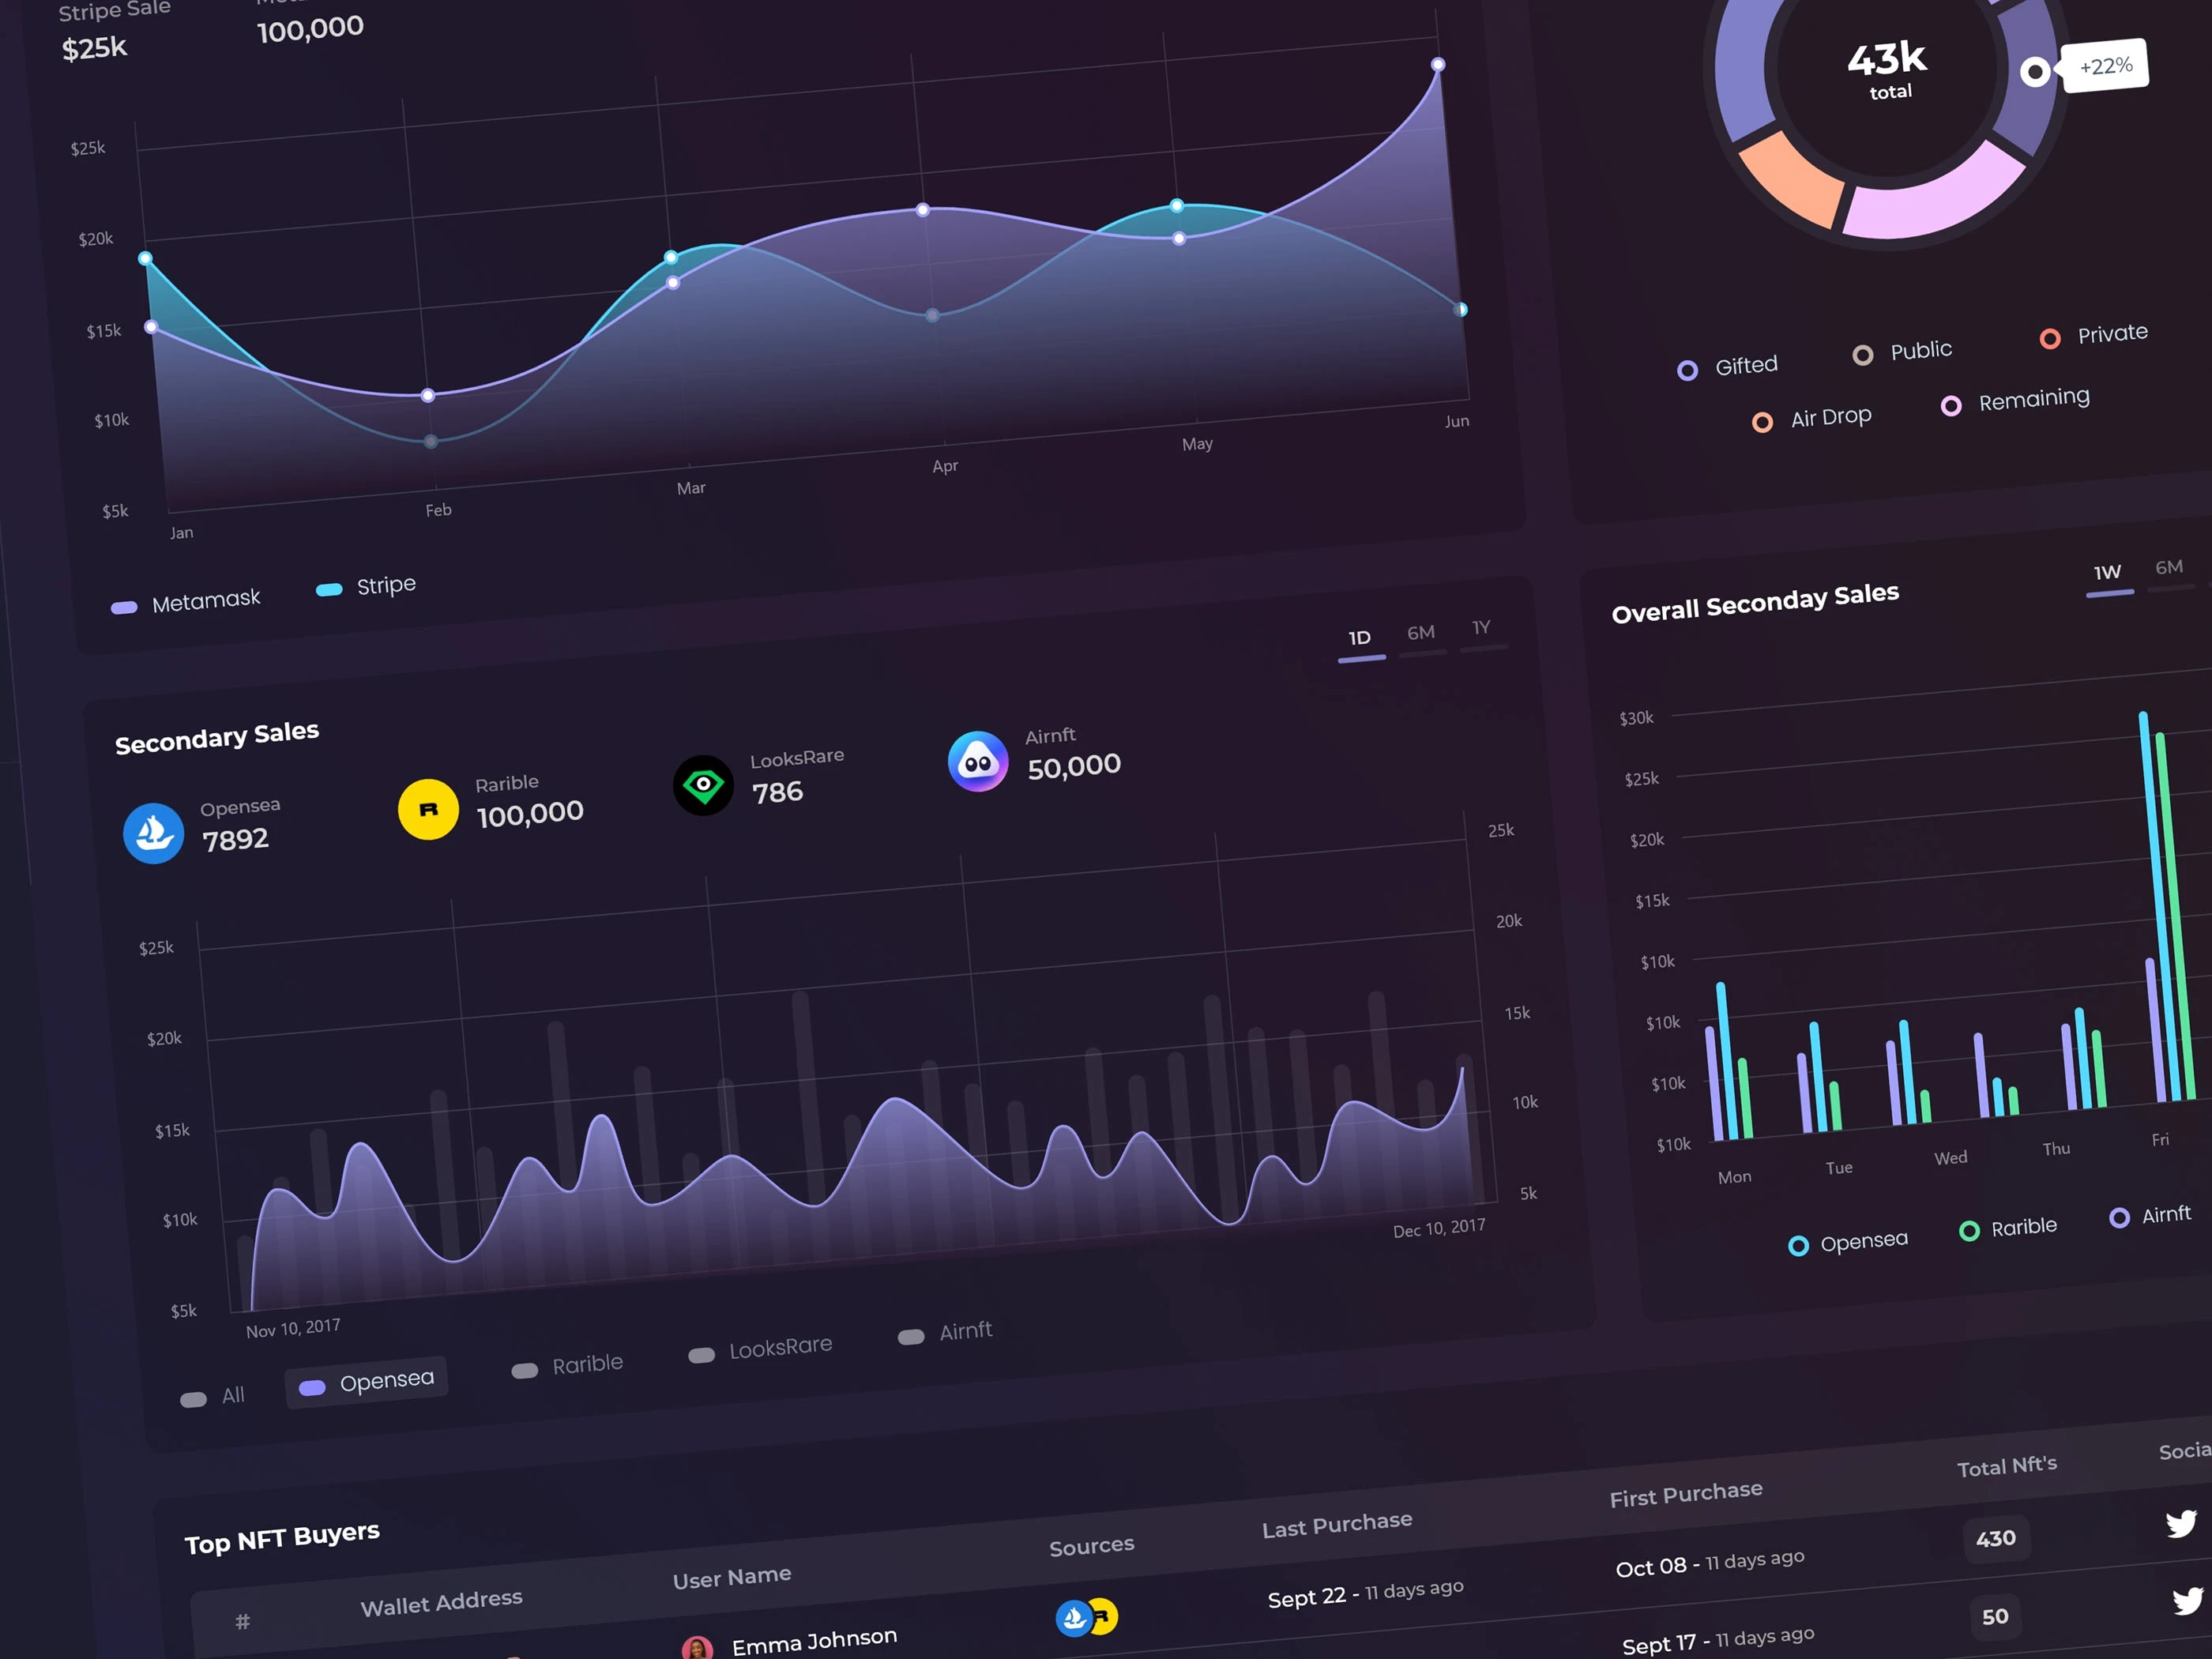Click the 430 total NFTs badge
Viewport: 2212px width, 1659px height.
coord(1995,1539)
